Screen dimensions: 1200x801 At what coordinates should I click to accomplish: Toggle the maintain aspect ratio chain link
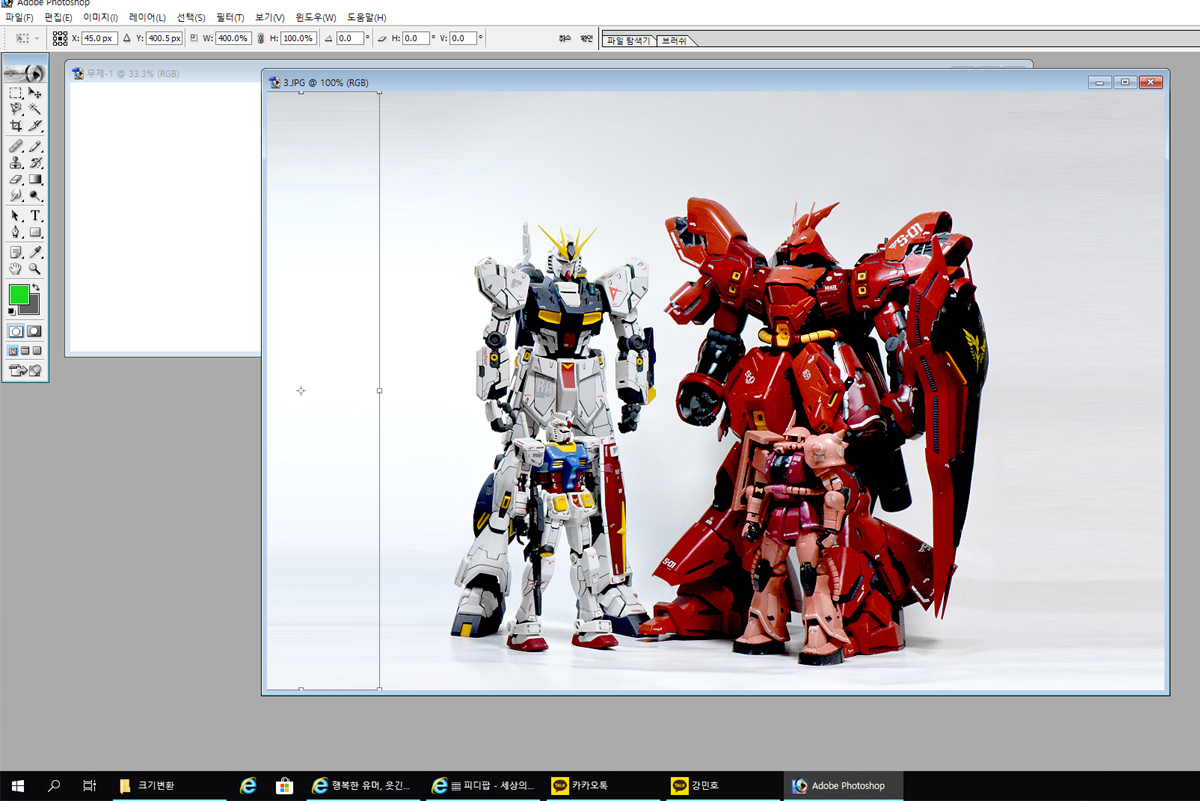pyautogui.click(x=261, y=38)
